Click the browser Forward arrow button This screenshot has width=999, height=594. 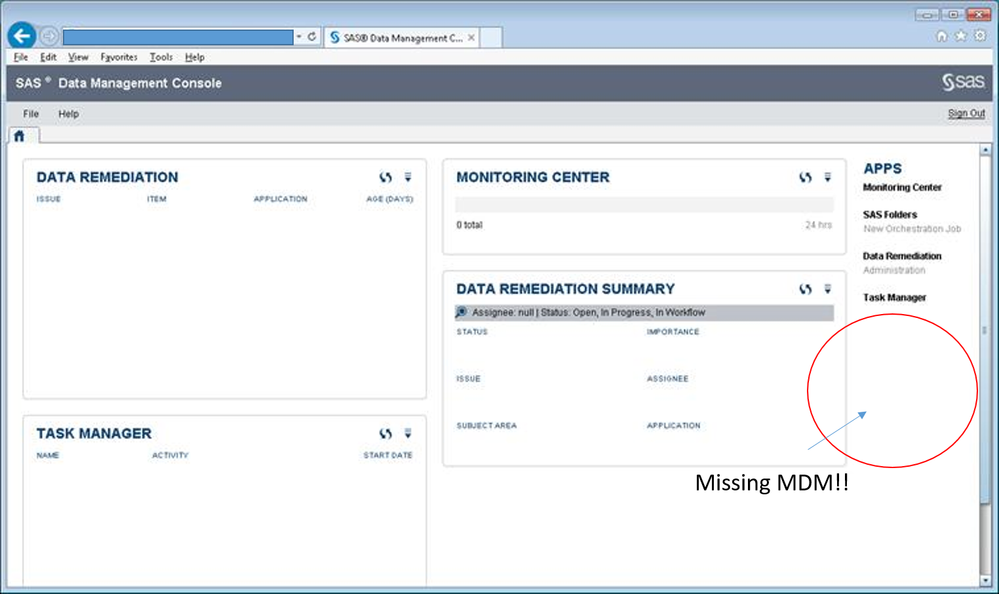[49, 36]
